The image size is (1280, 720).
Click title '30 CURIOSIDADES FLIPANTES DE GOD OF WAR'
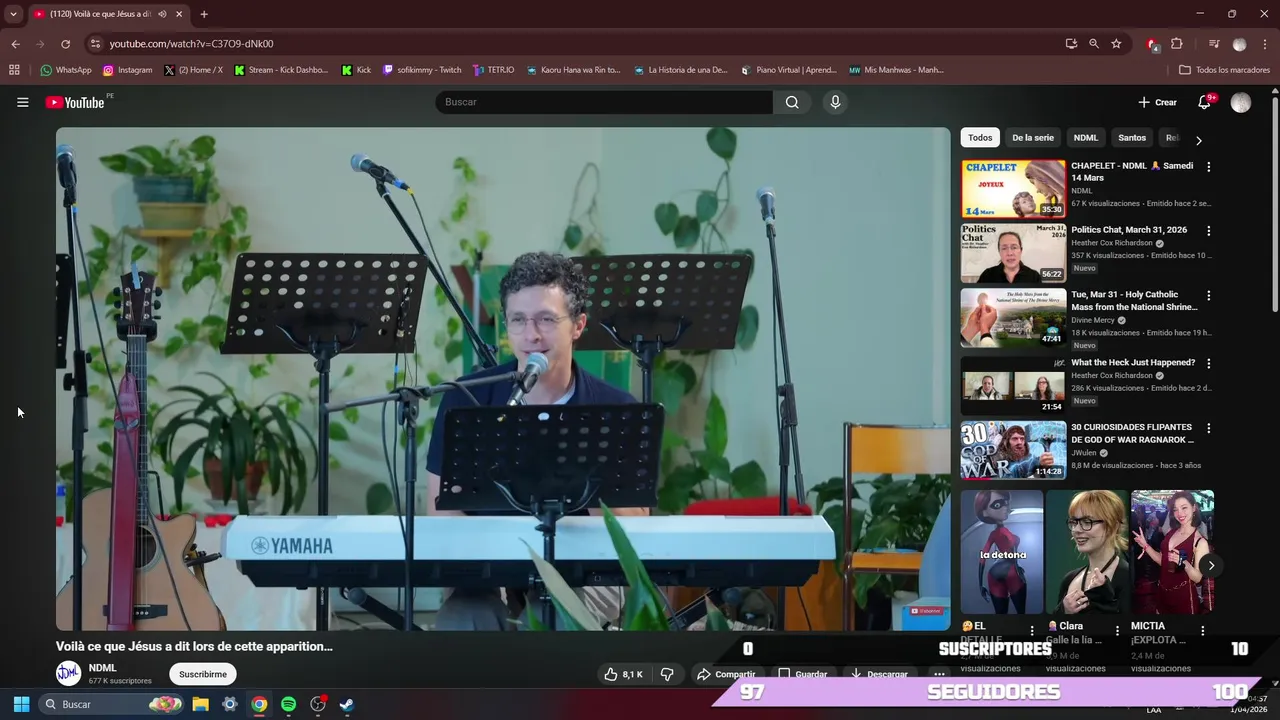(x=1132, y=433)
